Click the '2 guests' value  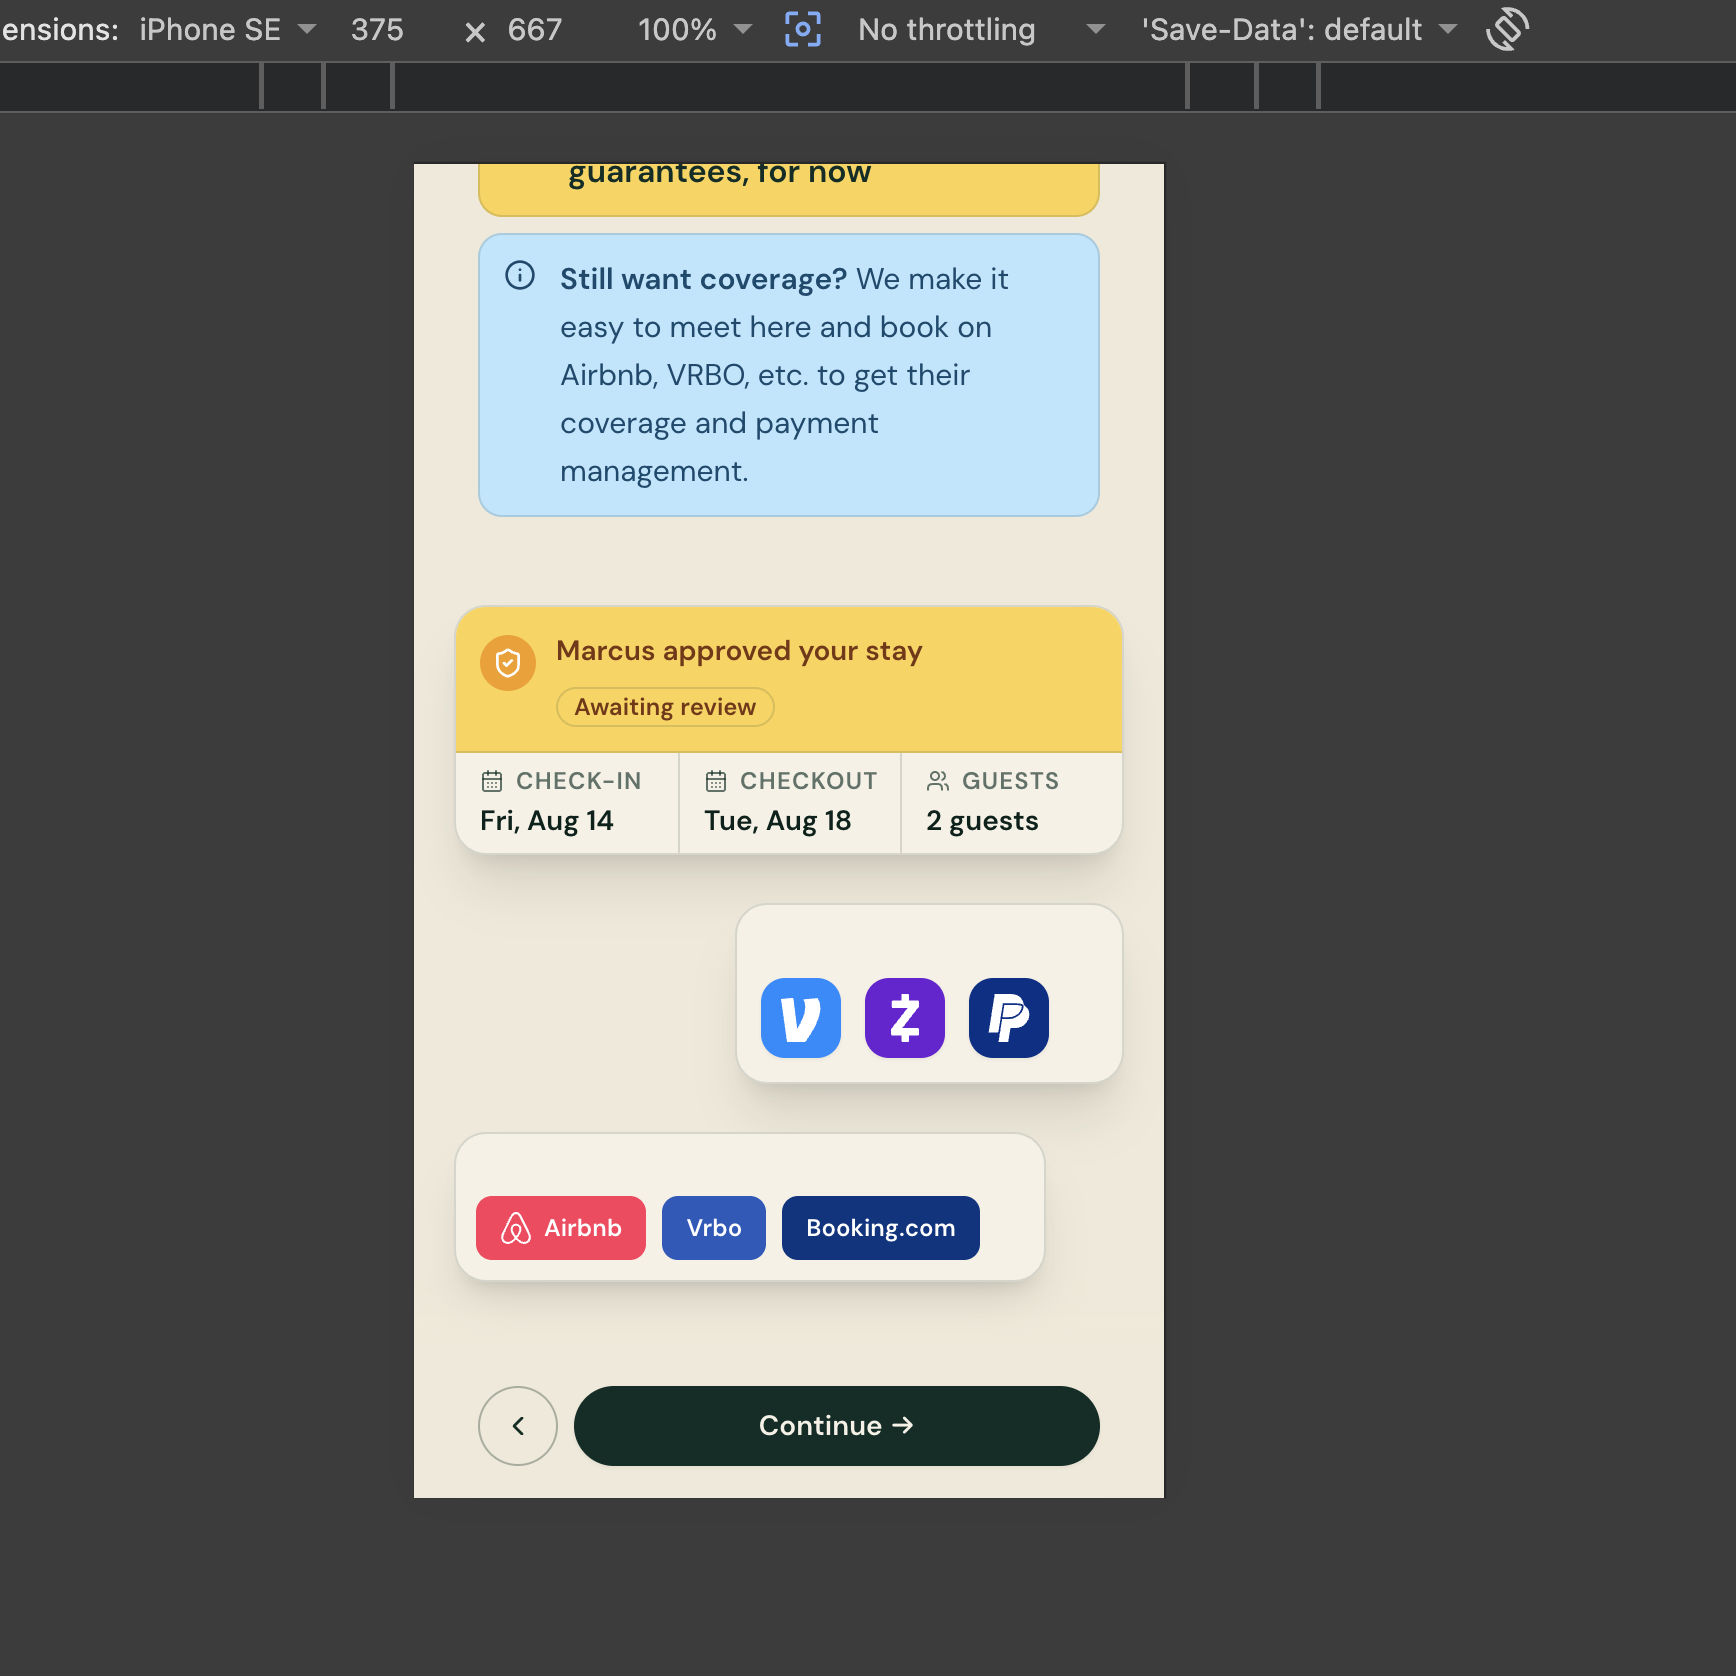coord(982,821)
